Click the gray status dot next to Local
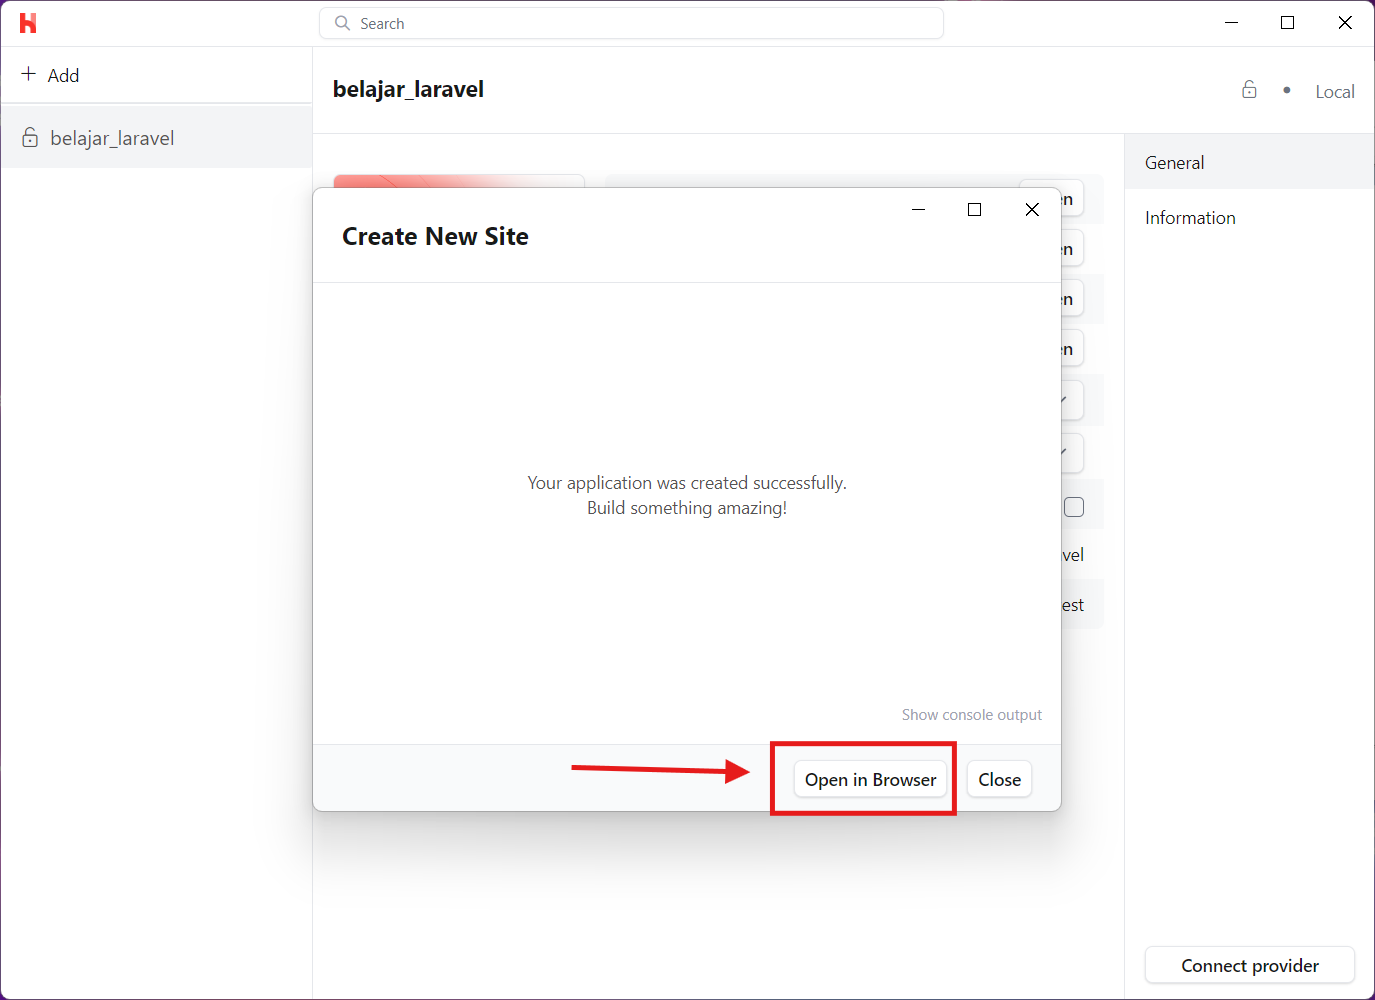1375x1000 pixels. [1287, 89]
